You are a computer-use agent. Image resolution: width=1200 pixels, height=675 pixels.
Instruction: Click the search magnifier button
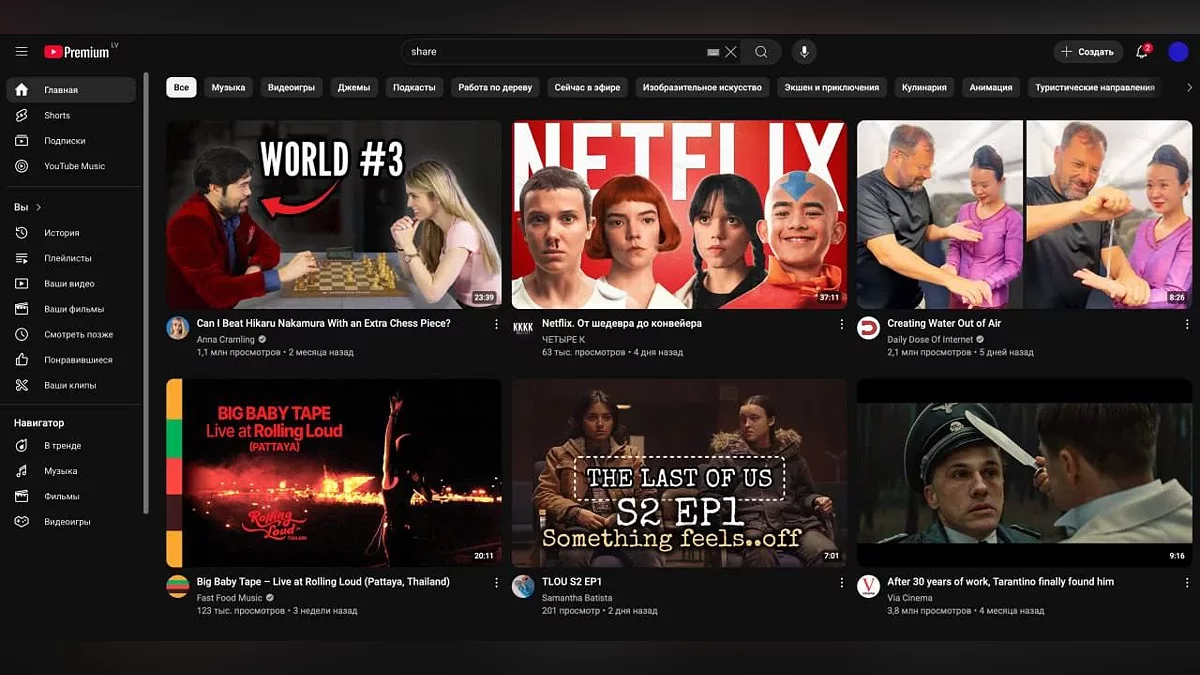coord(761,52)
